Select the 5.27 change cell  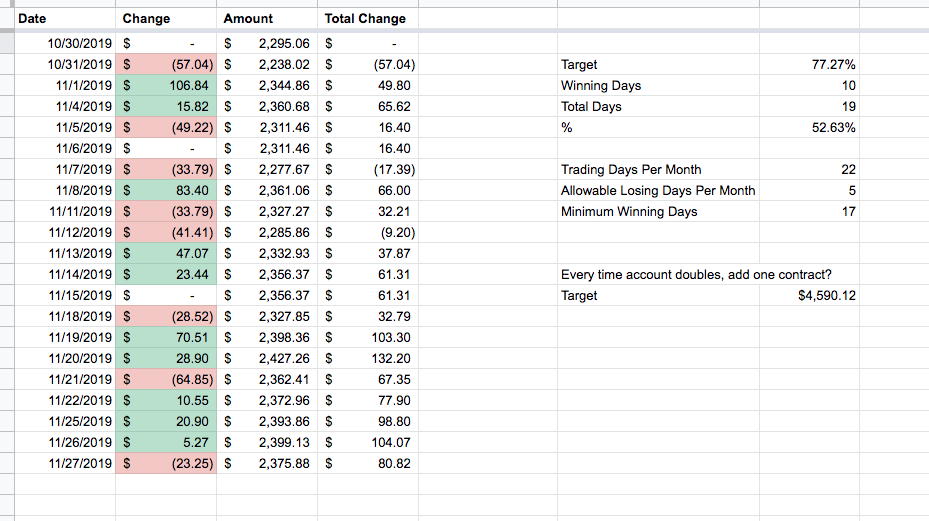click(x=166, y=443)
